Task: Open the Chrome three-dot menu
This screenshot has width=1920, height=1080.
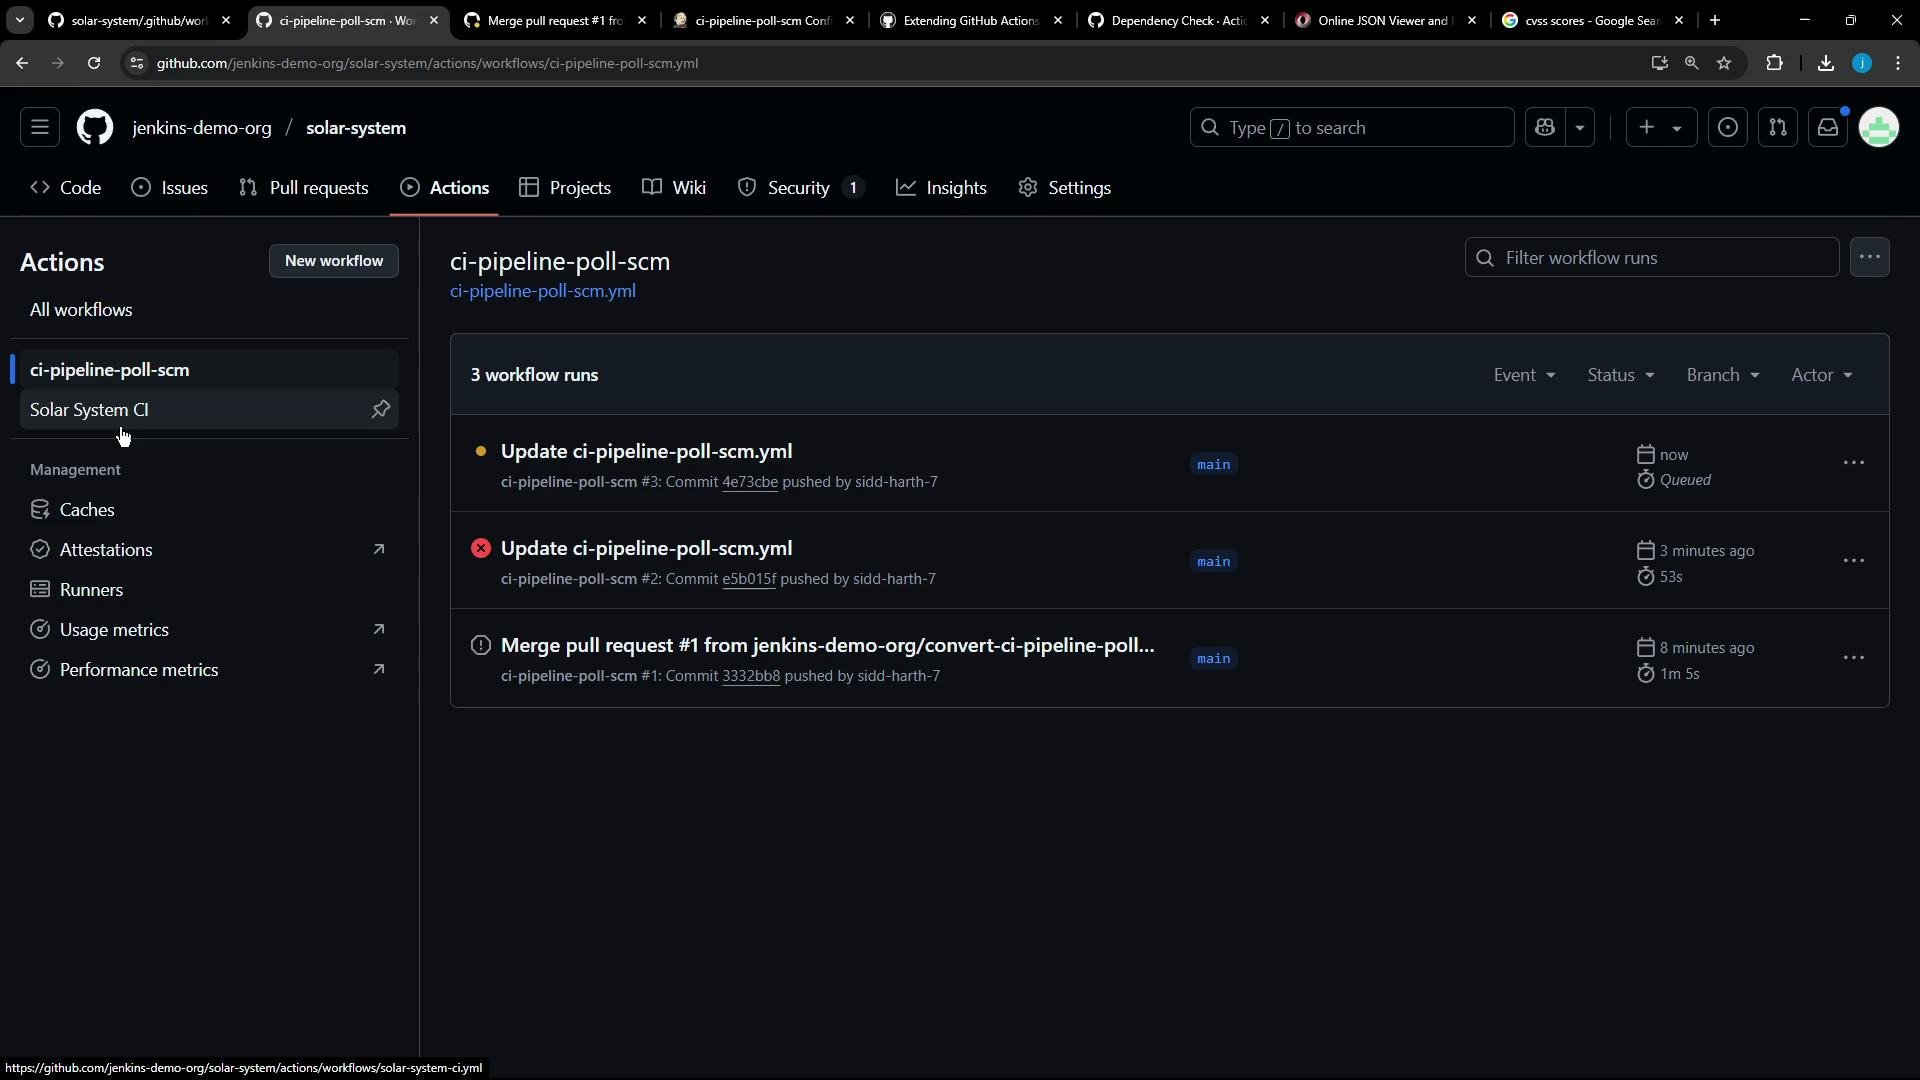Action: 1898,63
